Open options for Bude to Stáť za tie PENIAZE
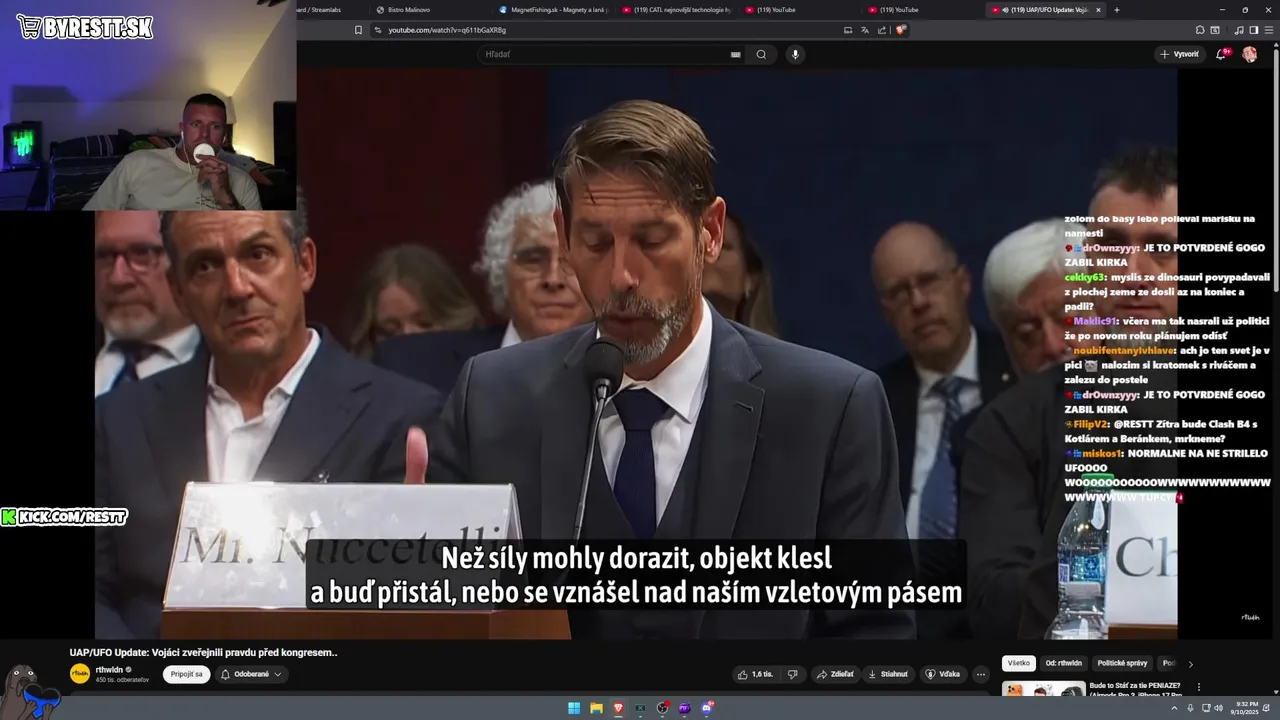This screenshot has height=720, width=1280. (1199, 687)
